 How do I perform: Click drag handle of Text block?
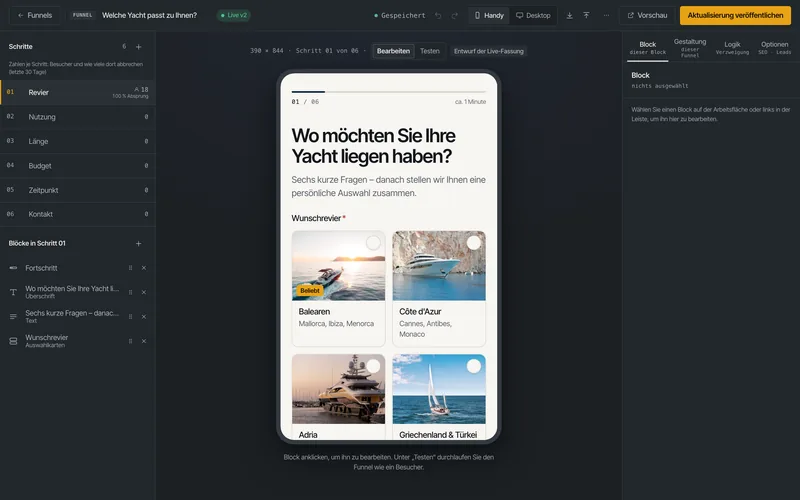tap(131, 317)
